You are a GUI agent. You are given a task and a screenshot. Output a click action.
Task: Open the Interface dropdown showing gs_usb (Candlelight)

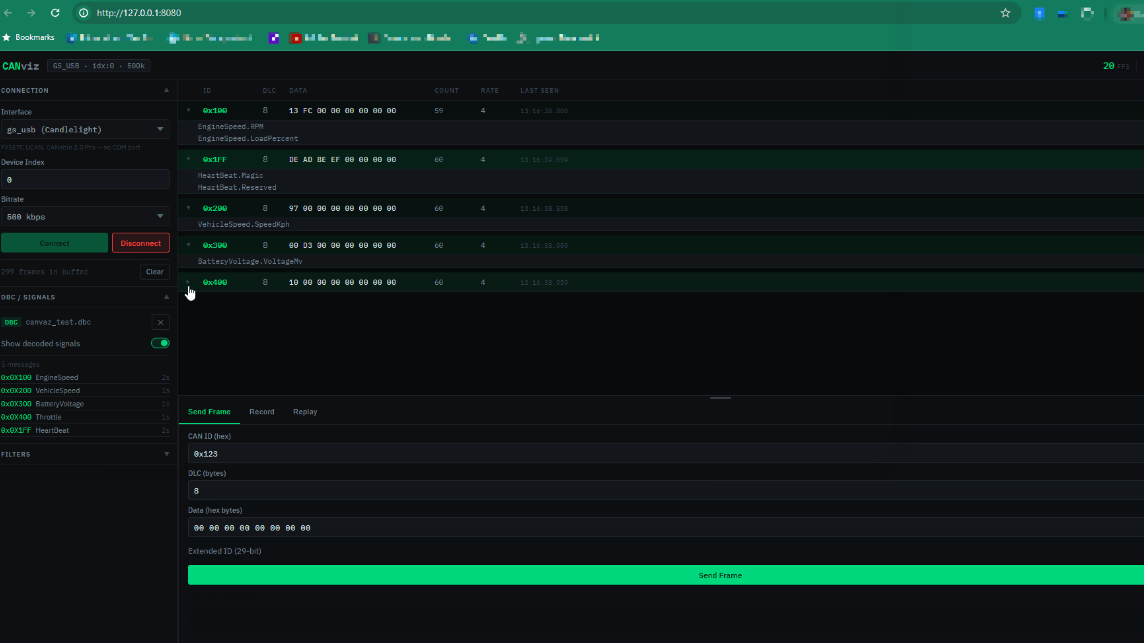(x=87, y=129)
